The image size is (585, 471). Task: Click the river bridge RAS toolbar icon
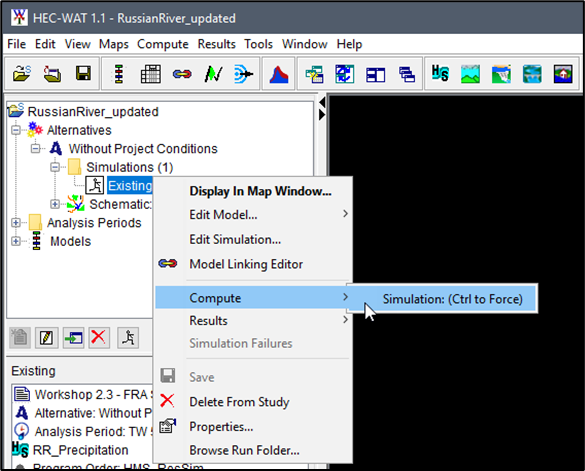tap(532, 74)
